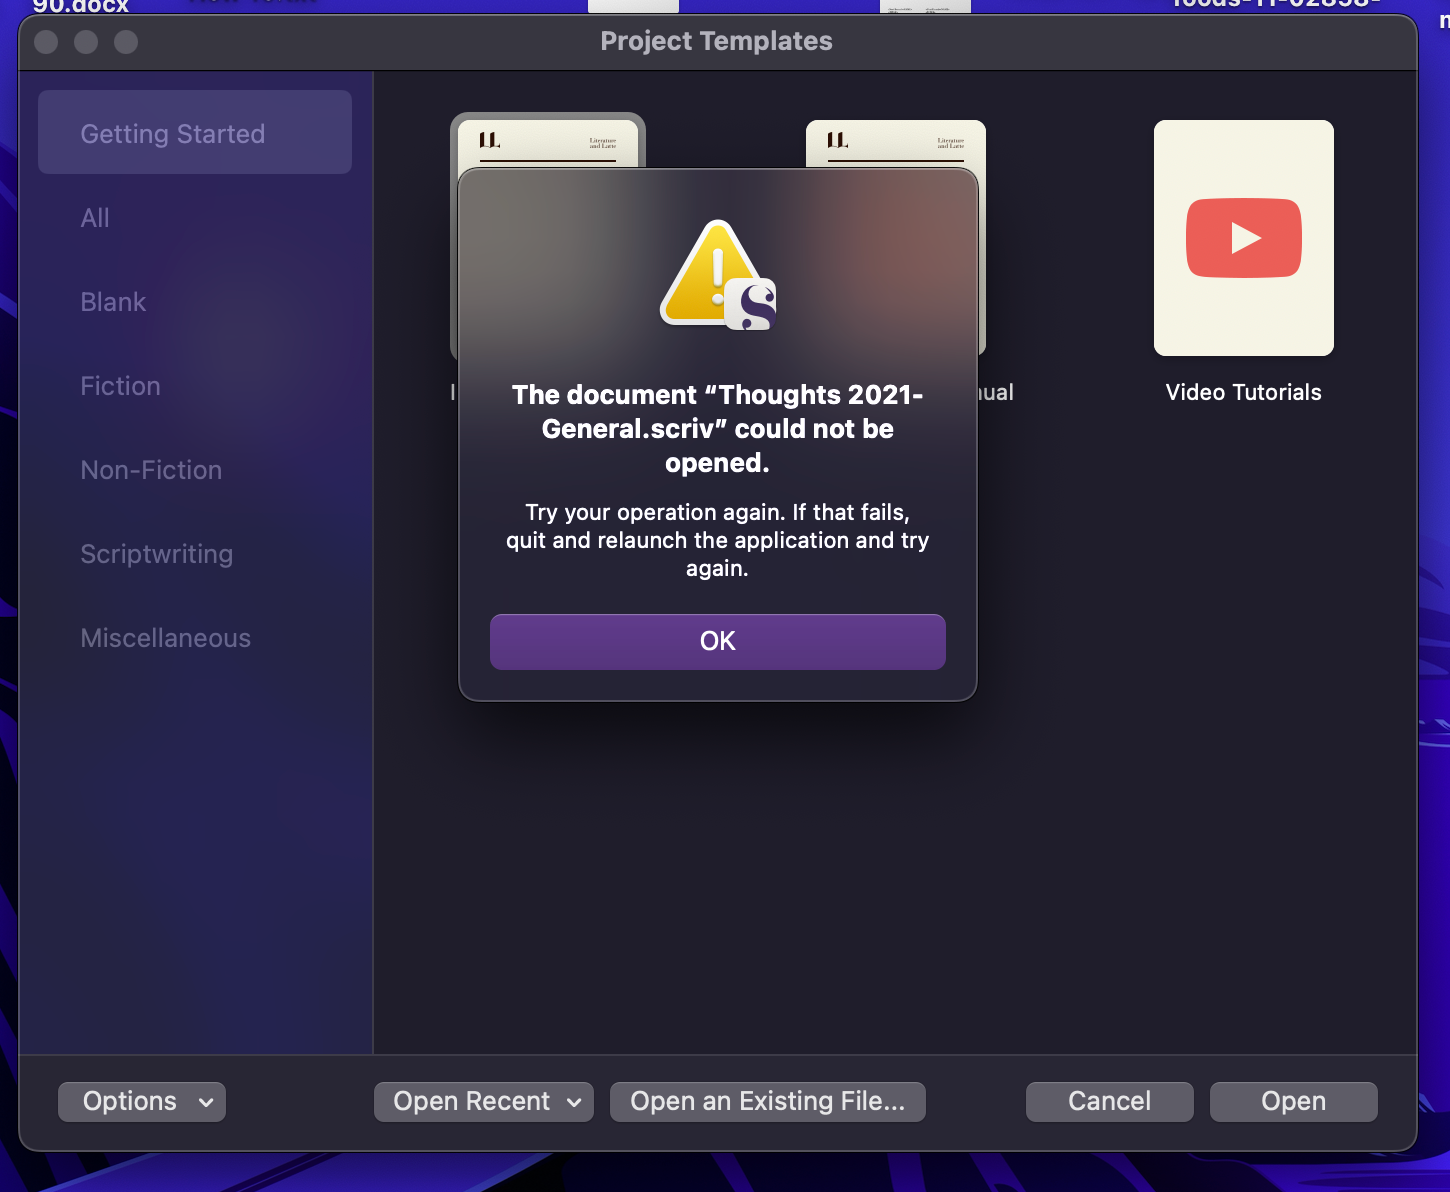Click Open an Existing File button
The image size is (1450, 1192).
pos(767,1101)
